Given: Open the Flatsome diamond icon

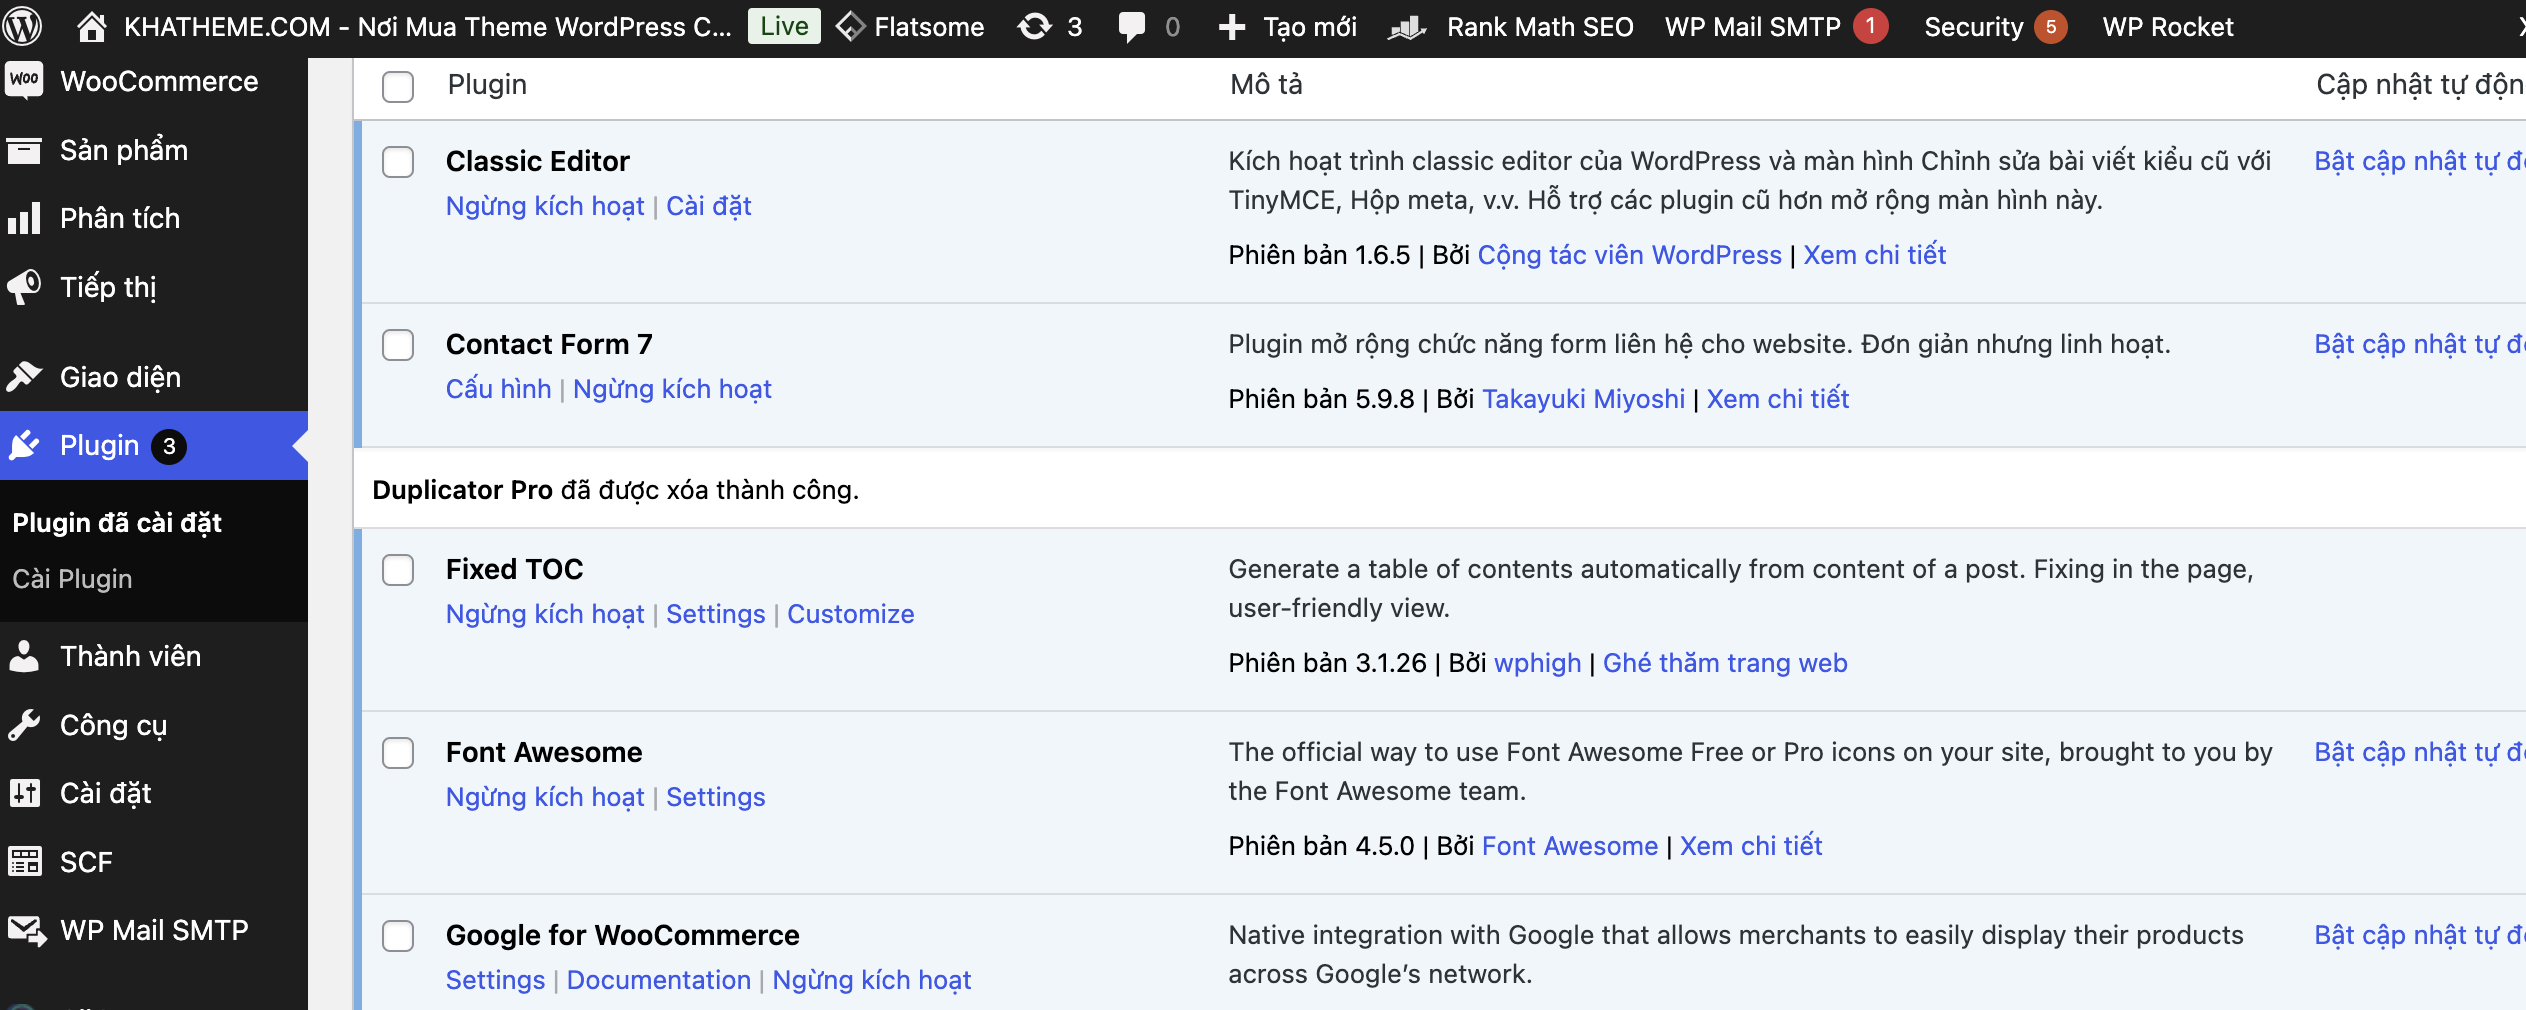Looking at the screenshot, I should click(x=850, y=27).
